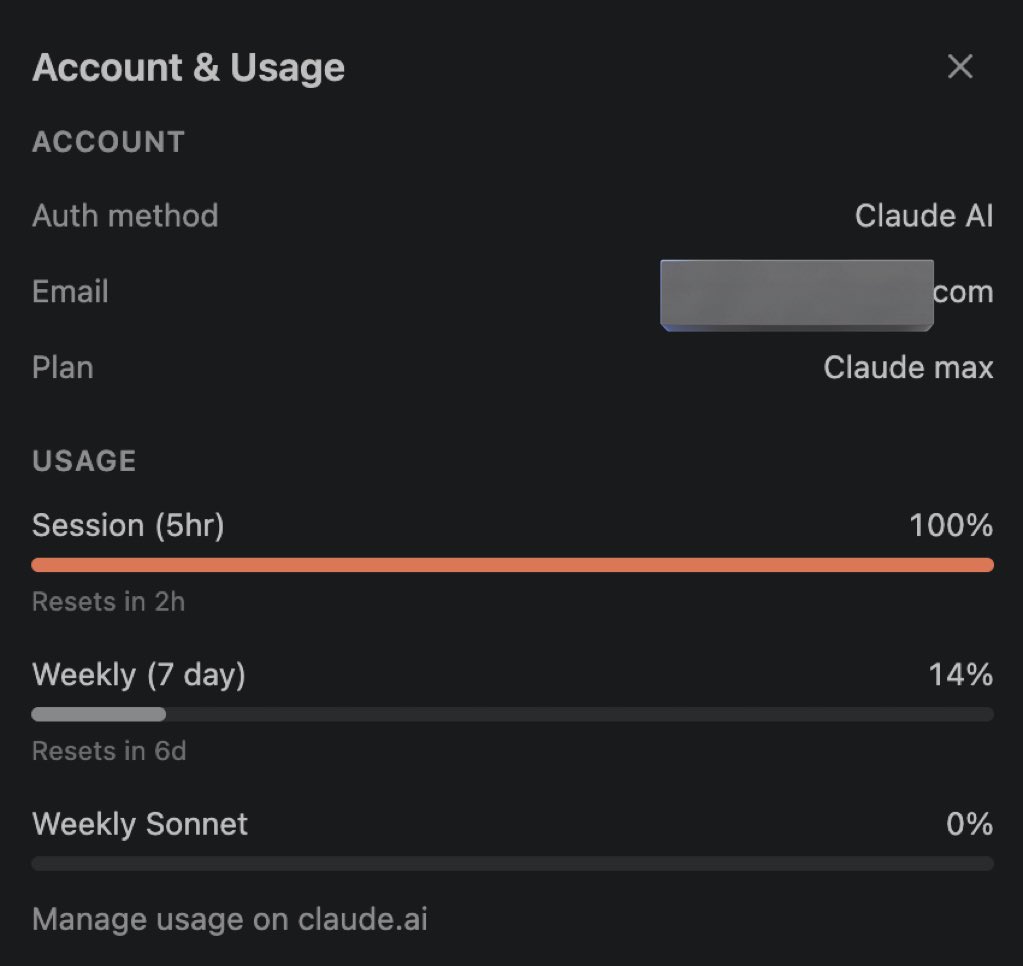Click the Email field label
This screenshot has width=1023, height=966.
tap(70, 292)
